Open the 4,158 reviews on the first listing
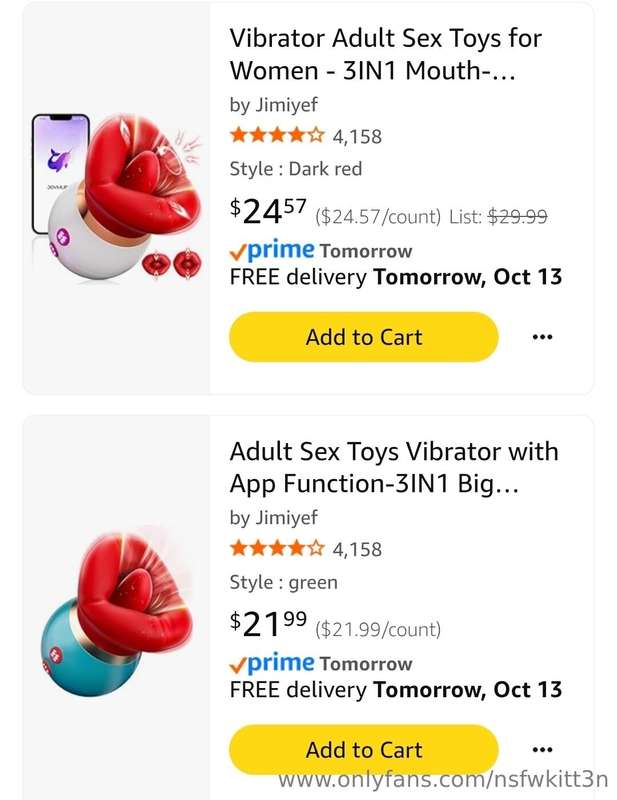Viewport: 617px width, 800px height. point(357,137)
